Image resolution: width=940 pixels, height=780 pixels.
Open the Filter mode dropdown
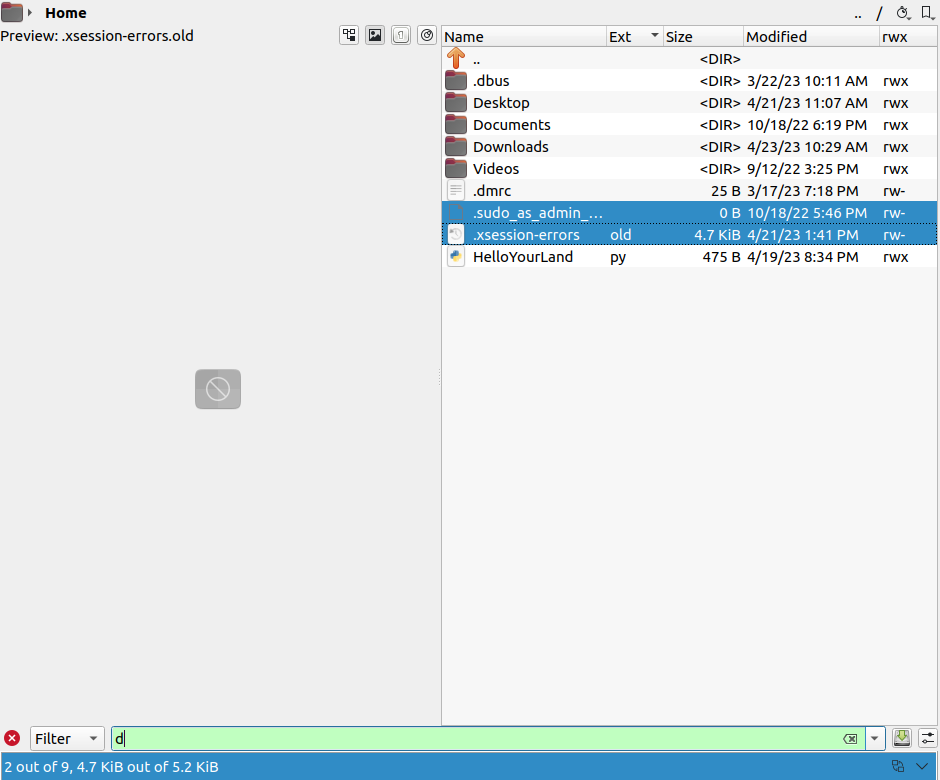point(67,739)
